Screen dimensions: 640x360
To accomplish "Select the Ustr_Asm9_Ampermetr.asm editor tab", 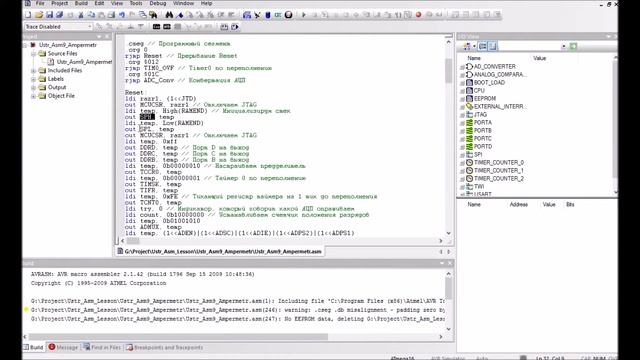I will pyautogui.click(x=219, y=251).
